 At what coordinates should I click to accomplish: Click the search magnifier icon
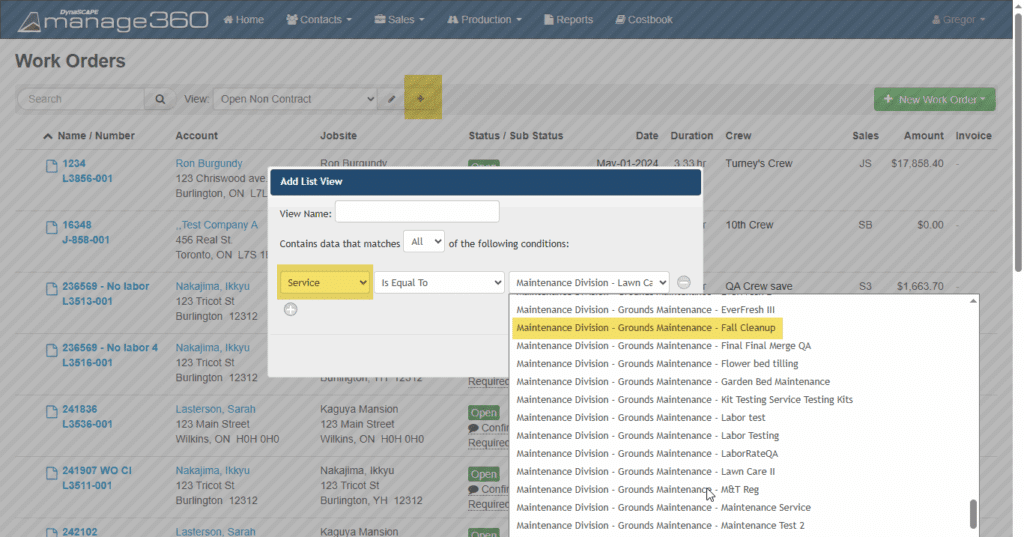[x=159, y=99]
